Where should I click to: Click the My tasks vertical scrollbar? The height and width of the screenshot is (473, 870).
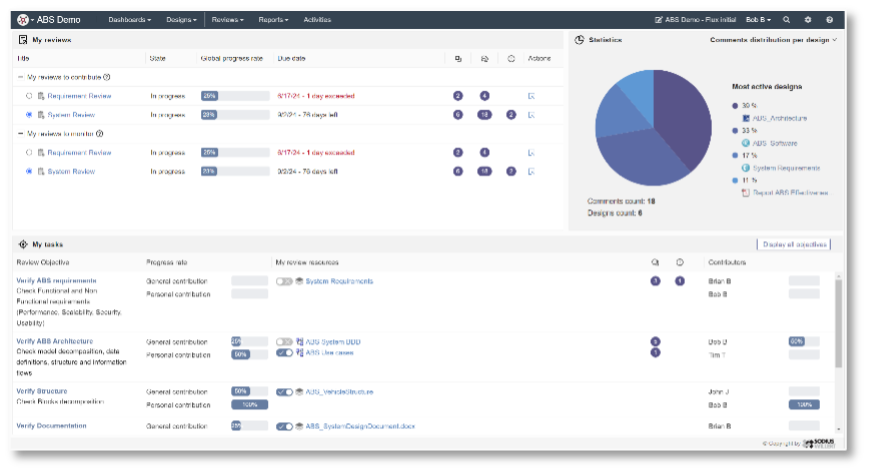838,323
